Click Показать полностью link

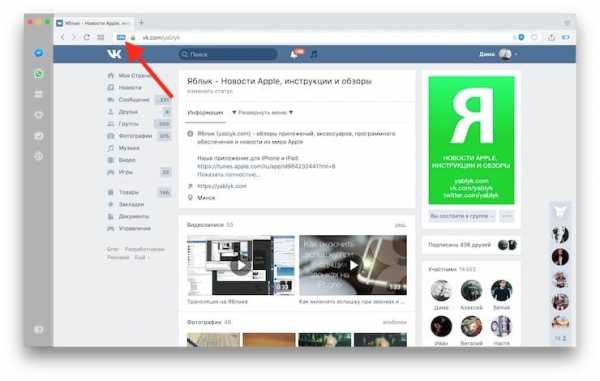(x=228, y=174)
